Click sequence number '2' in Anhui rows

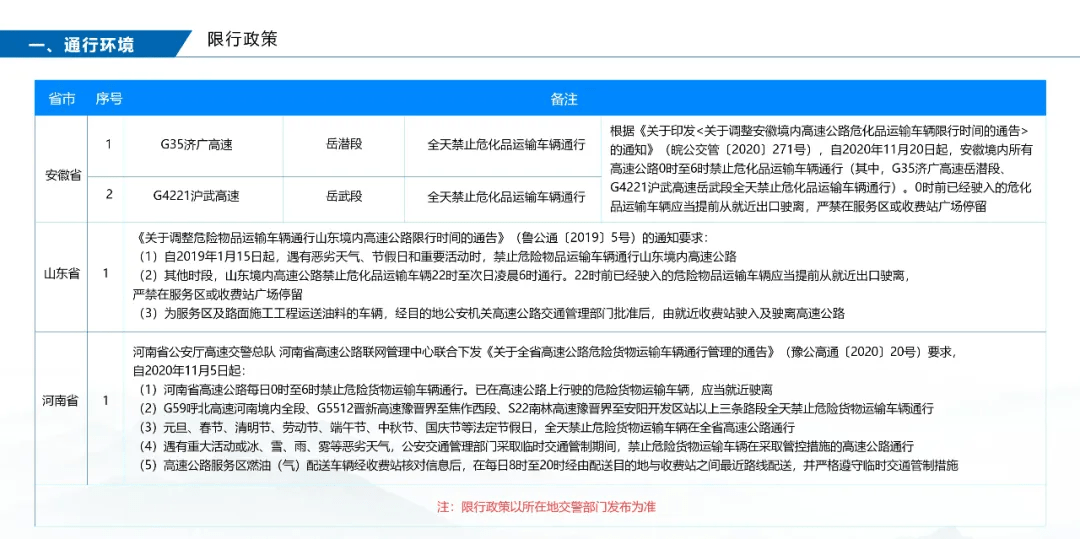[109, 195]
